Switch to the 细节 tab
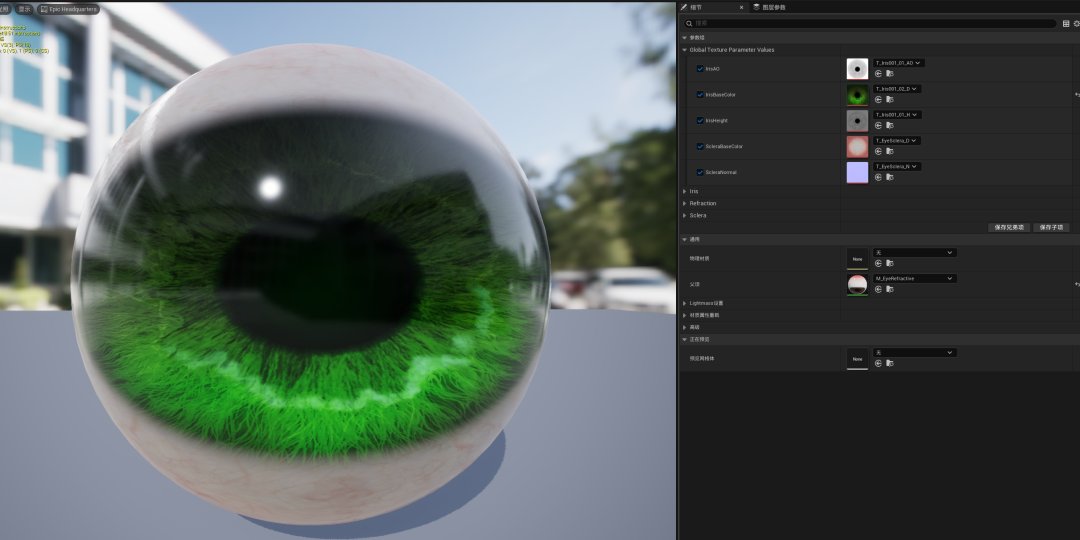The height and width of the screenshot is (540, 1080). tap(713, 7)
